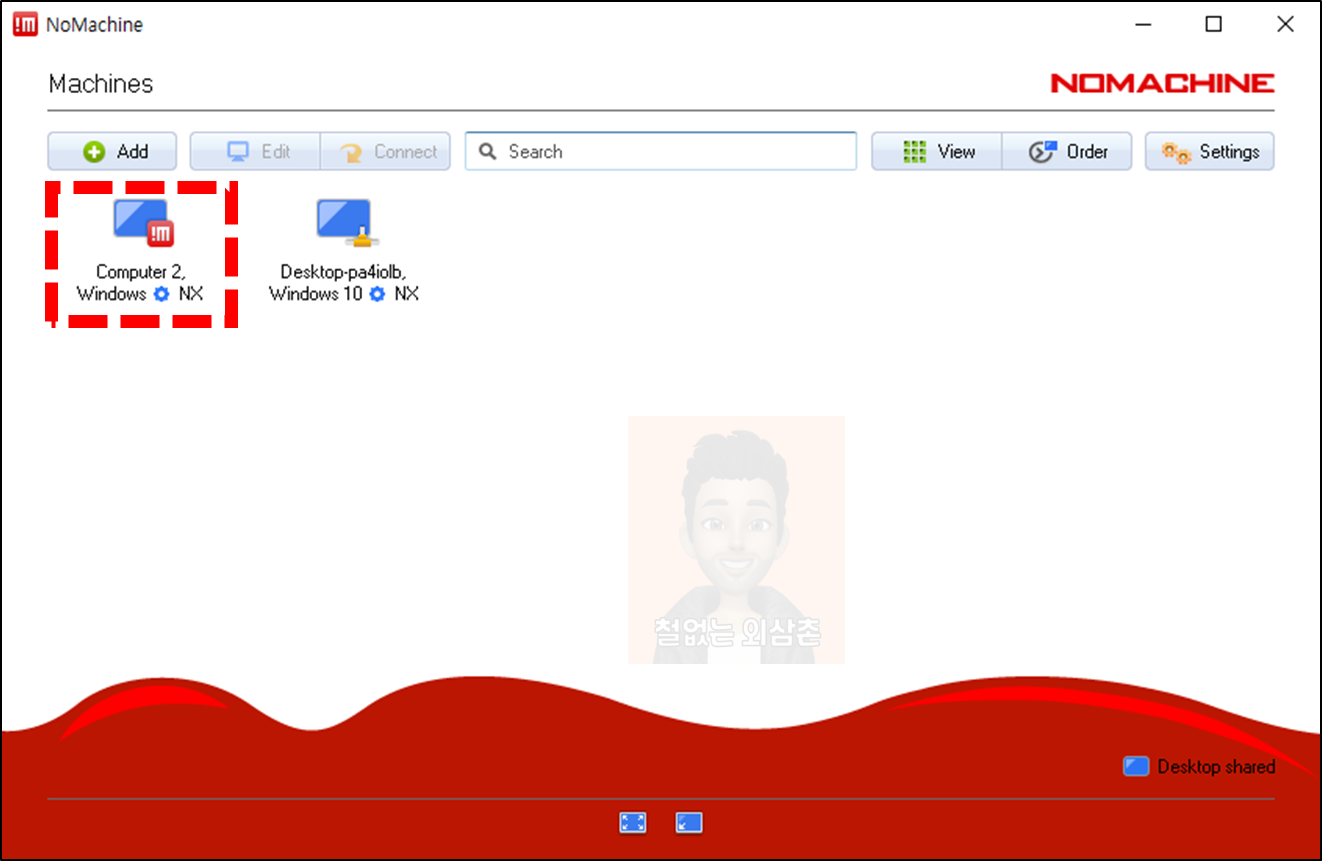Click the Computer 2, Windows label
The image size is (1322, 861).
coord(140,283)
